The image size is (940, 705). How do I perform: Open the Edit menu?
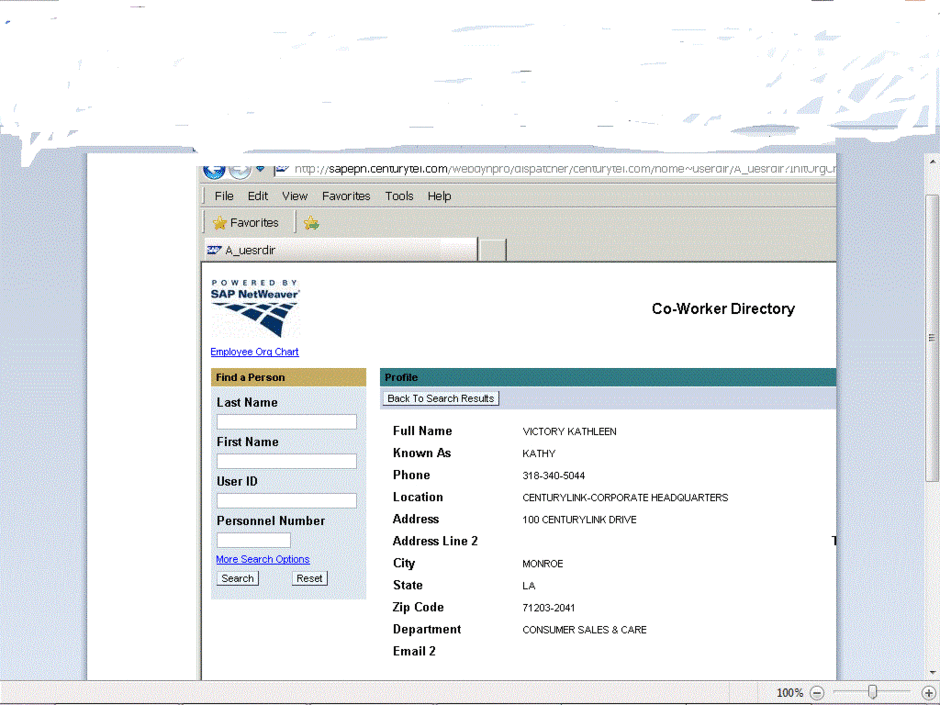coord(258,196)
